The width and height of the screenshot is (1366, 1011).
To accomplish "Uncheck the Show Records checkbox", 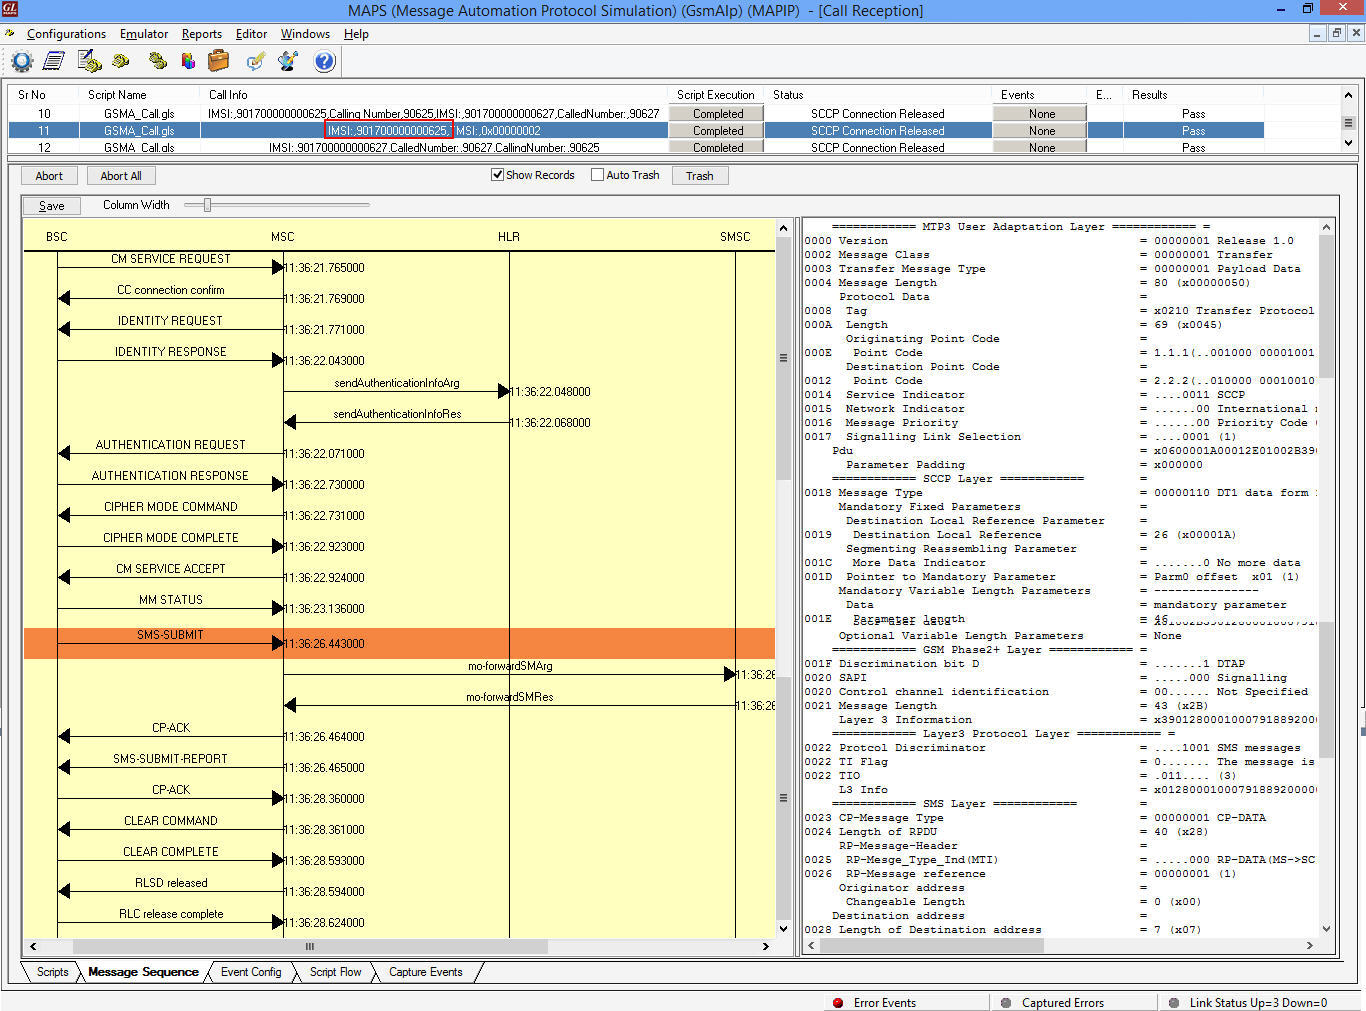I will tap(497, 175).
